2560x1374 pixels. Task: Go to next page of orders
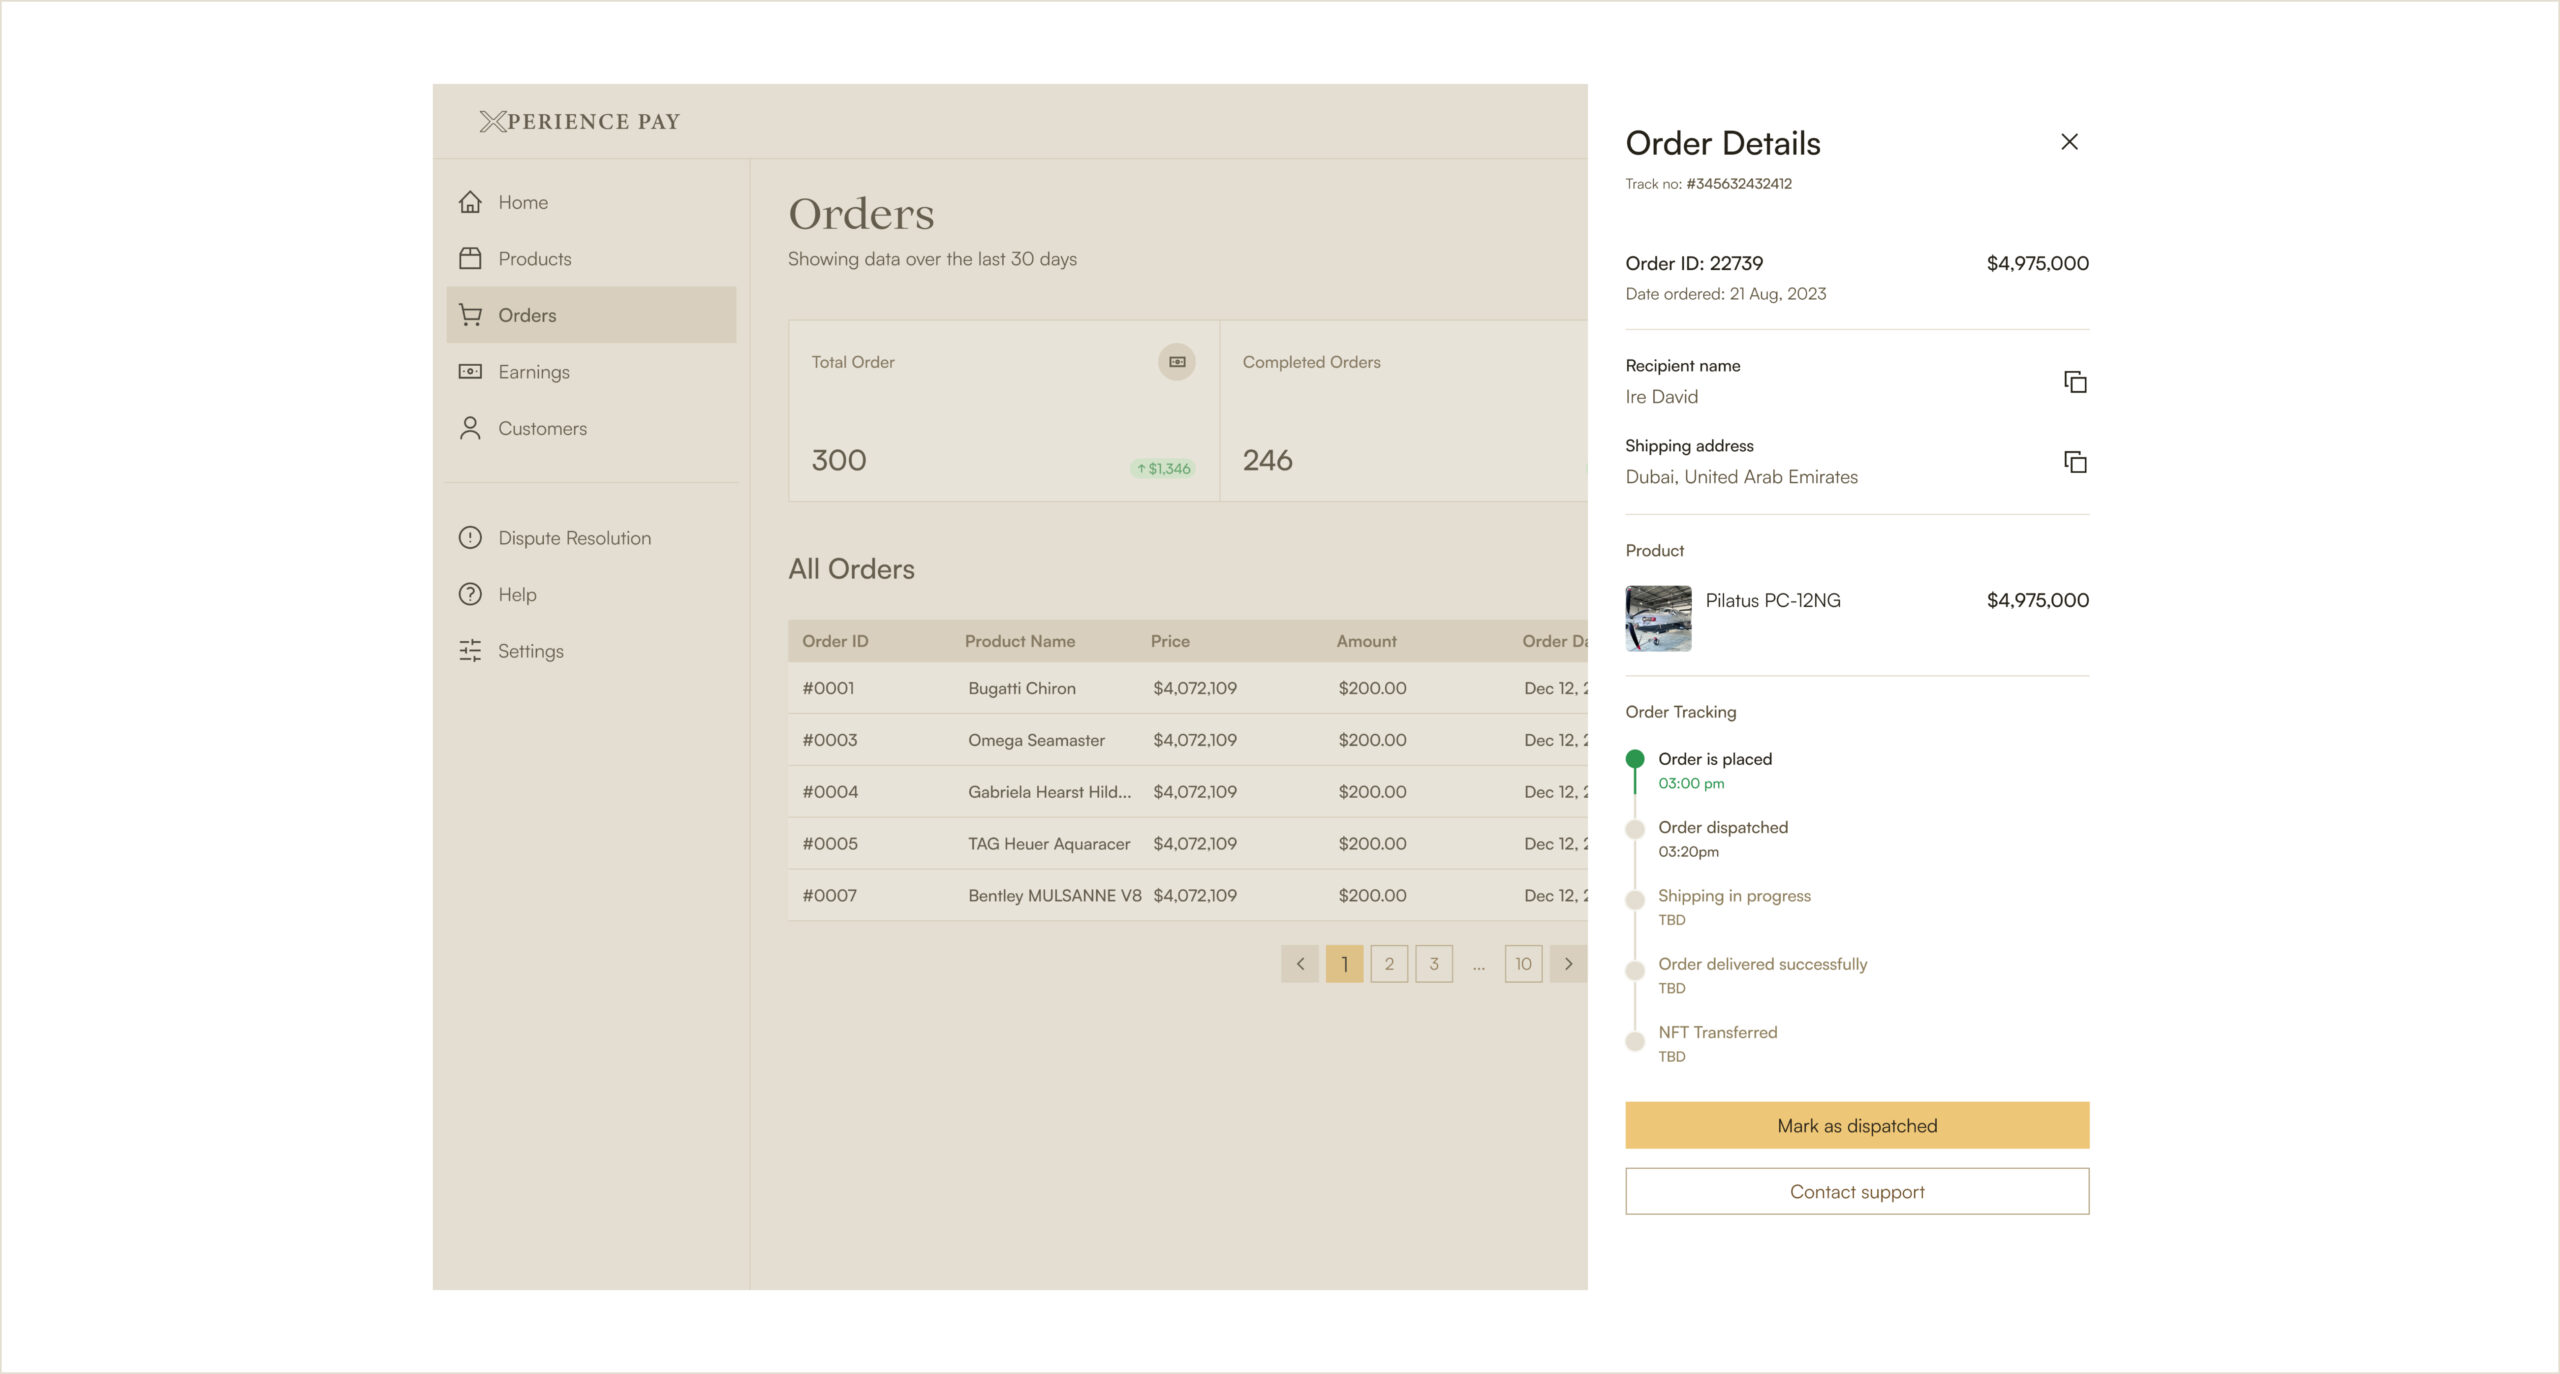pos(1568,964)
